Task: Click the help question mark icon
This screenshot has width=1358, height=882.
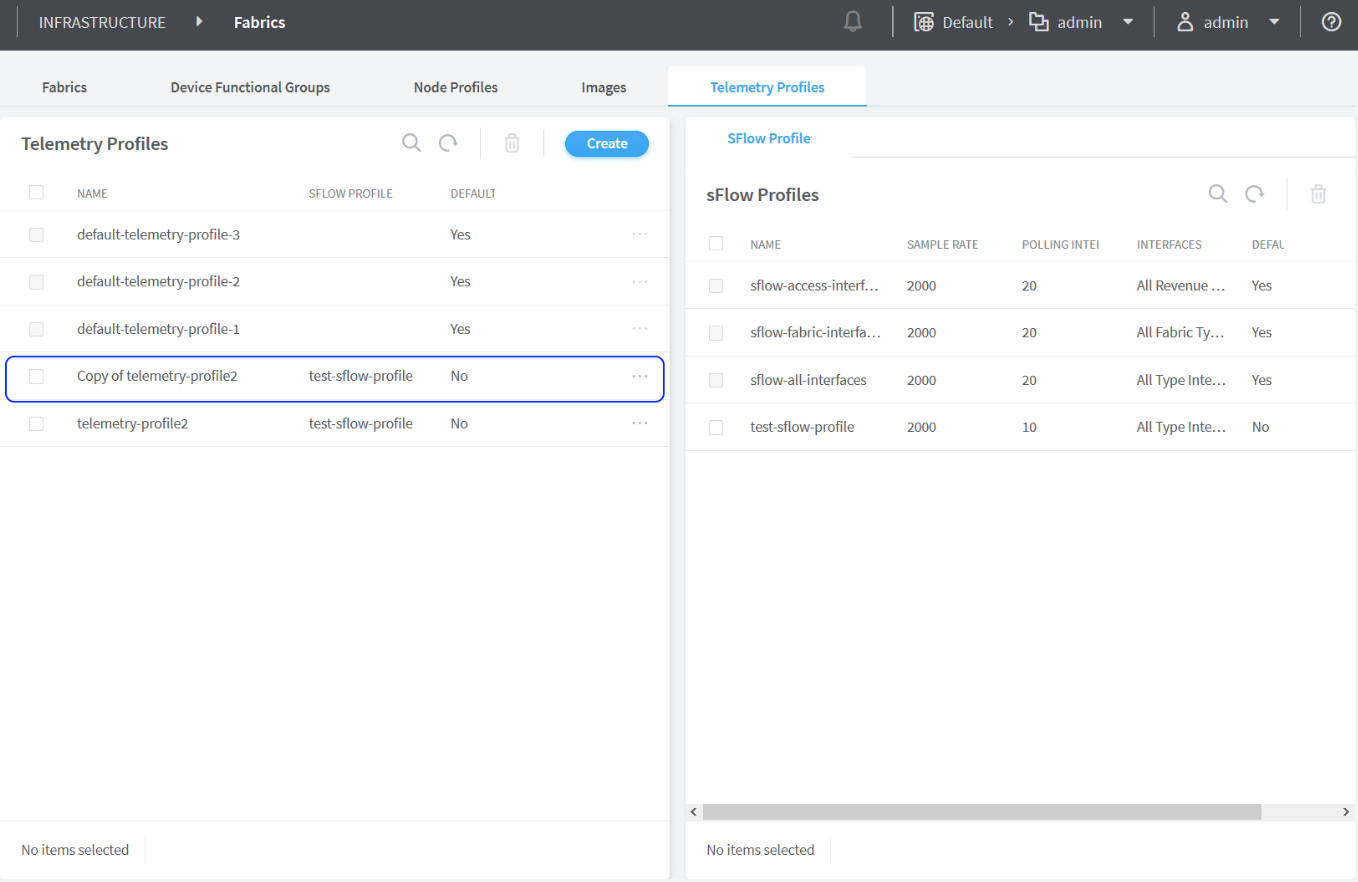Action: tap(1331, 22)
